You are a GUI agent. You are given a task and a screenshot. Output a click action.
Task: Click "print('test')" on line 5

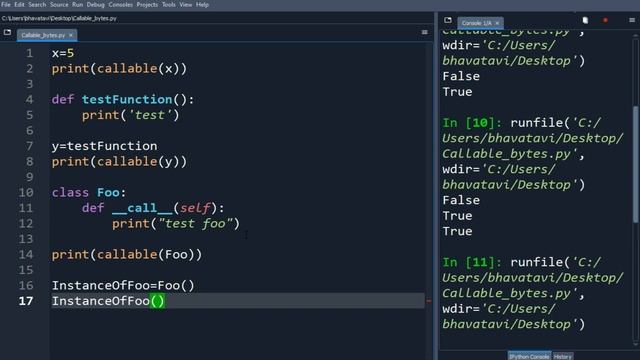tap(131, 116)
